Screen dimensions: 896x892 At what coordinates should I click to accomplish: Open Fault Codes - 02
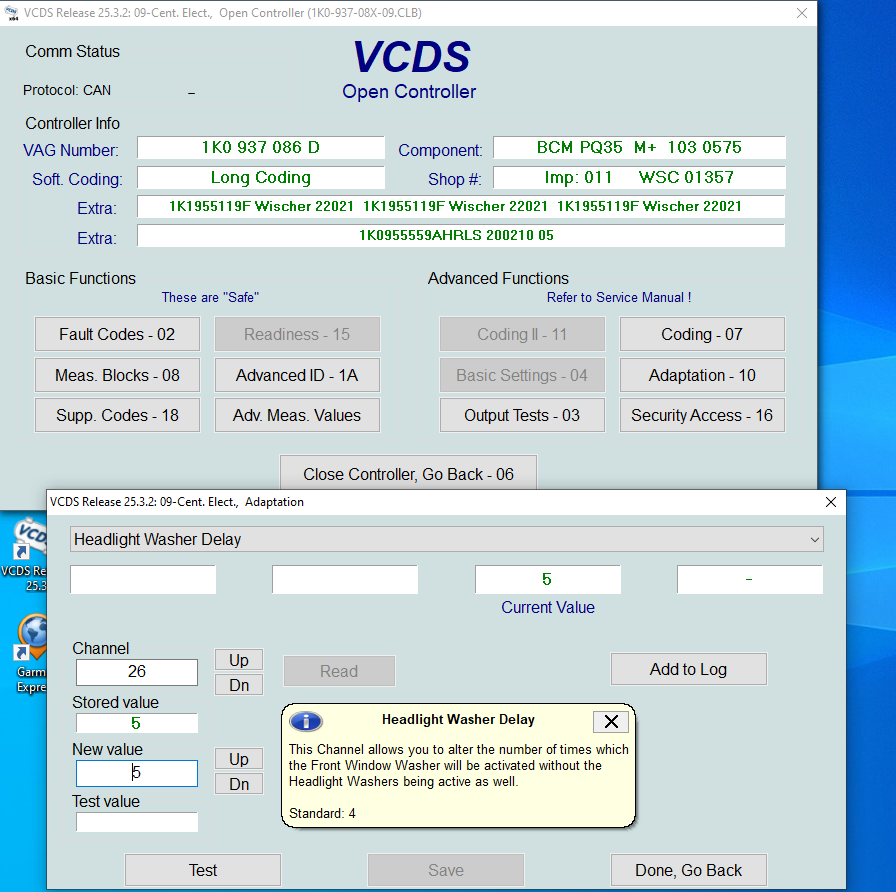117,334
